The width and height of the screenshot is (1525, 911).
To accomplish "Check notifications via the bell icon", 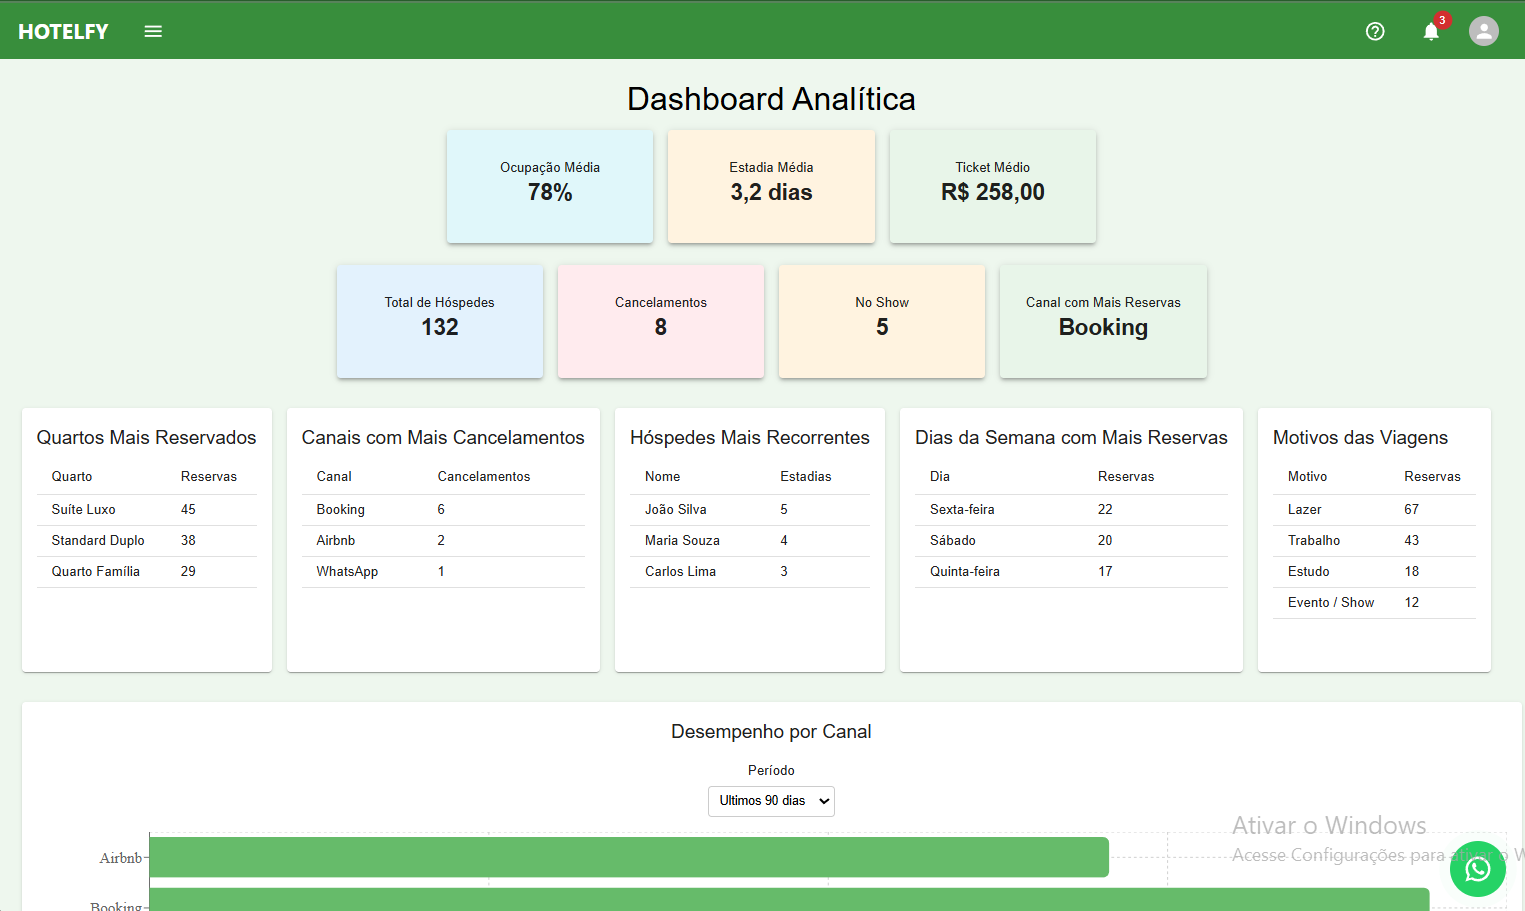I will pos(1430,31).
